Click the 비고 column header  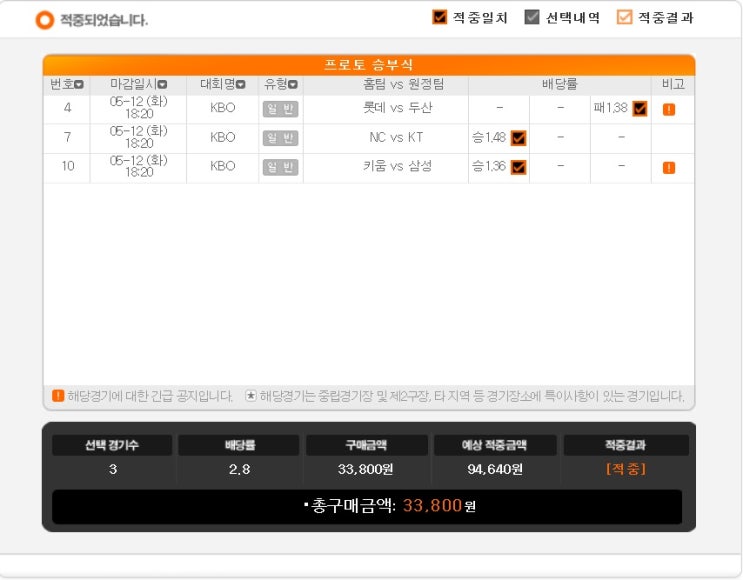(673, 84)
